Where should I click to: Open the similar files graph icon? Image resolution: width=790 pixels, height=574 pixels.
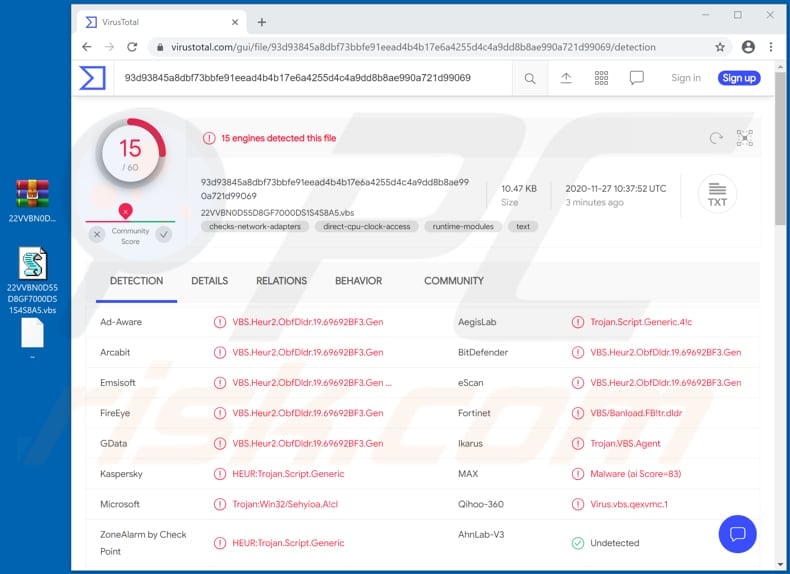pos(745,138)
